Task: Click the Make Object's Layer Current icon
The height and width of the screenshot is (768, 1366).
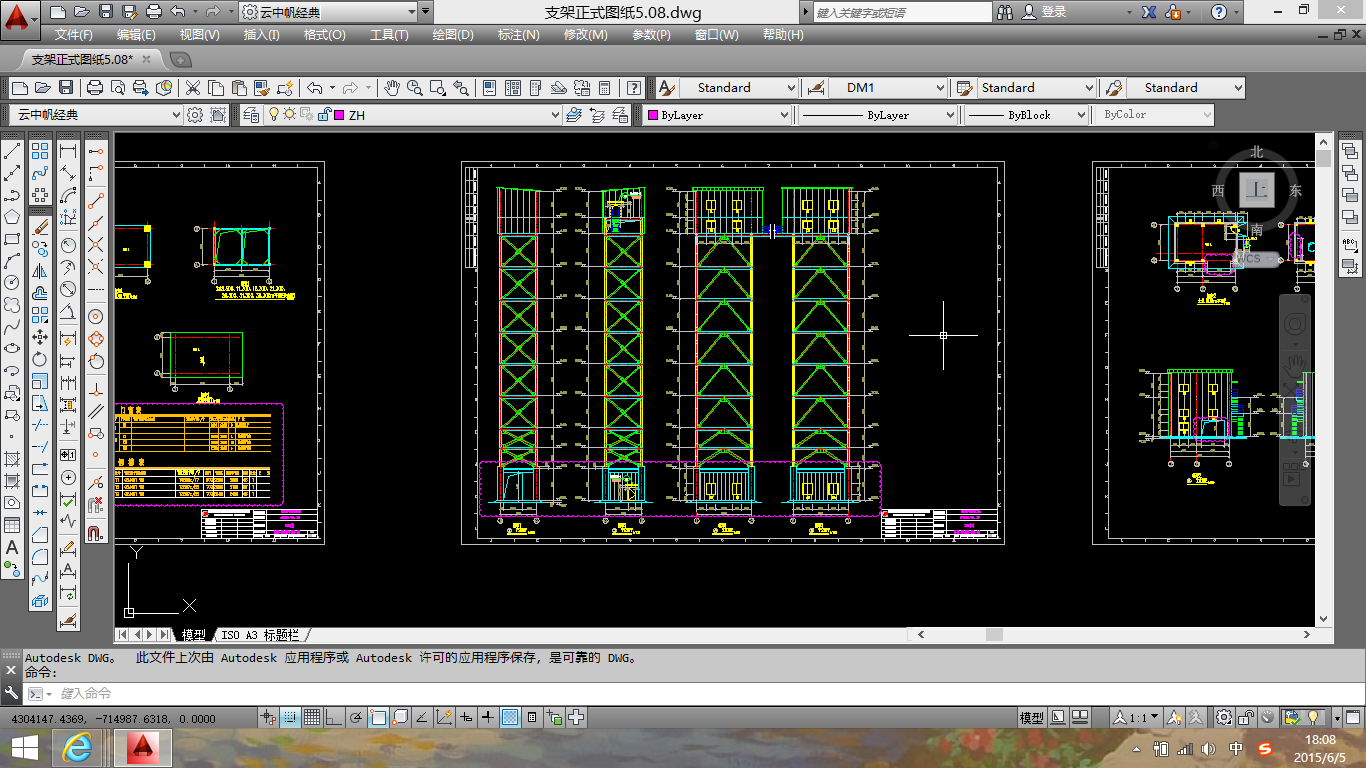Action: 574,115
